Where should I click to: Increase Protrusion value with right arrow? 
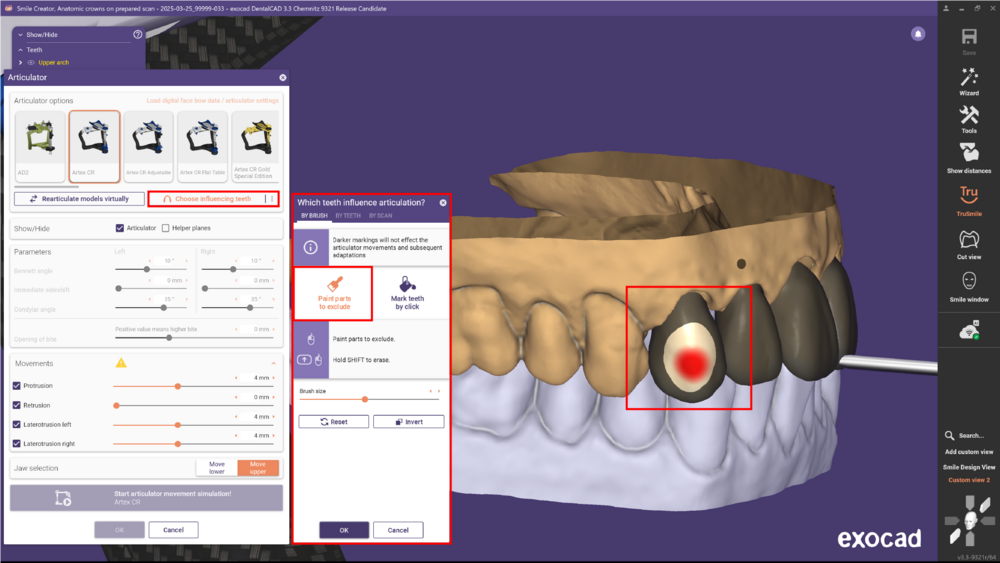pyautogui.click(x=274, y=378)
